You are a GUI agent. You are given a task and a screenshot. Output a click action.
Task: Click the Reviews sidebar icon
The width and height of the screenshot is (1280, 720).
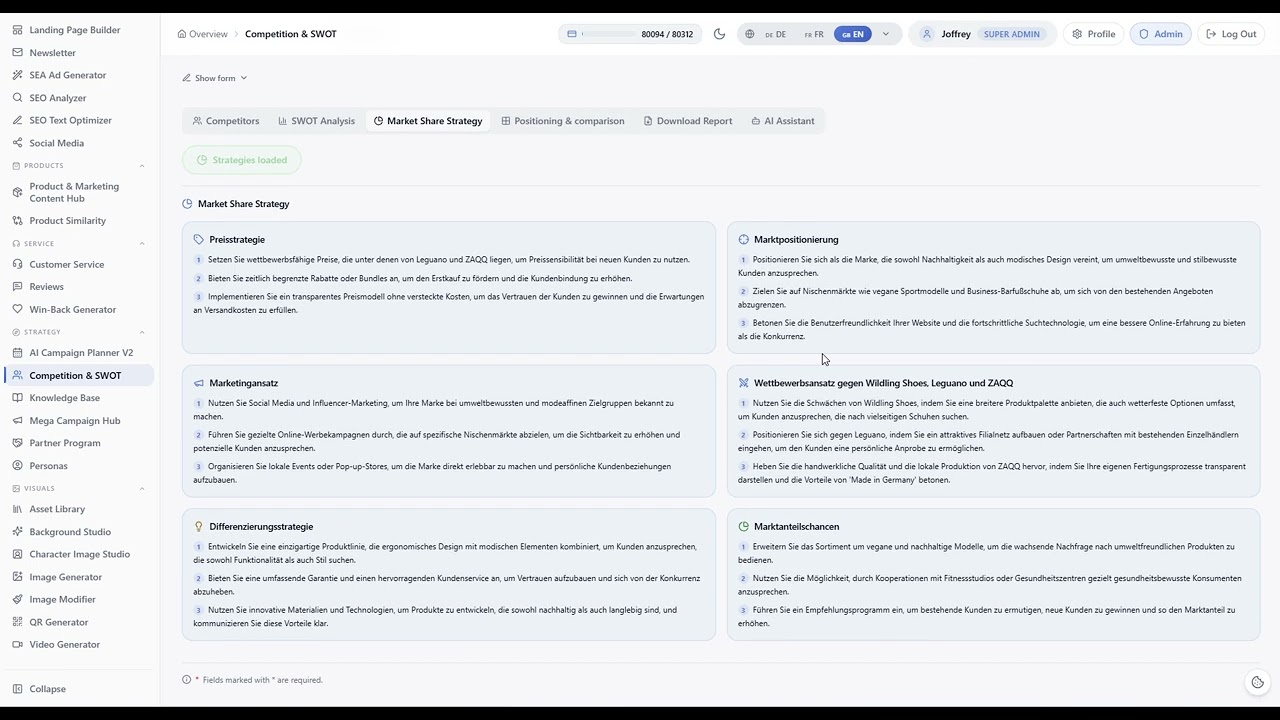pyautogui.click(x=18, y=287)
